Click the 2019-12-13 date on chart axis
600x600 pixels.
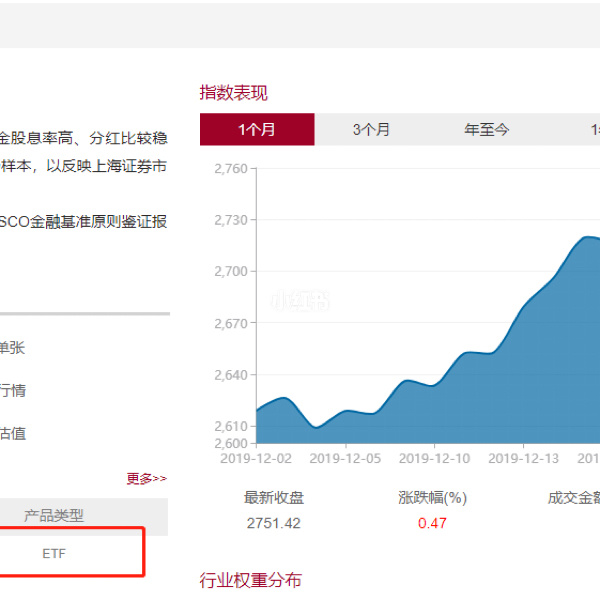click(x=523, y=458)
